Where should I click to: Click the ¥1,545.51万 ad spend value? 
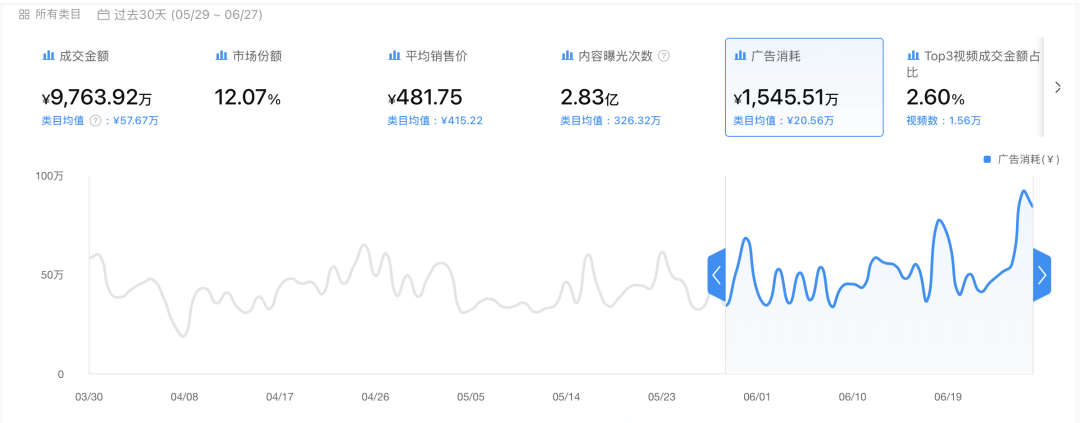click(x=786, y=99)
